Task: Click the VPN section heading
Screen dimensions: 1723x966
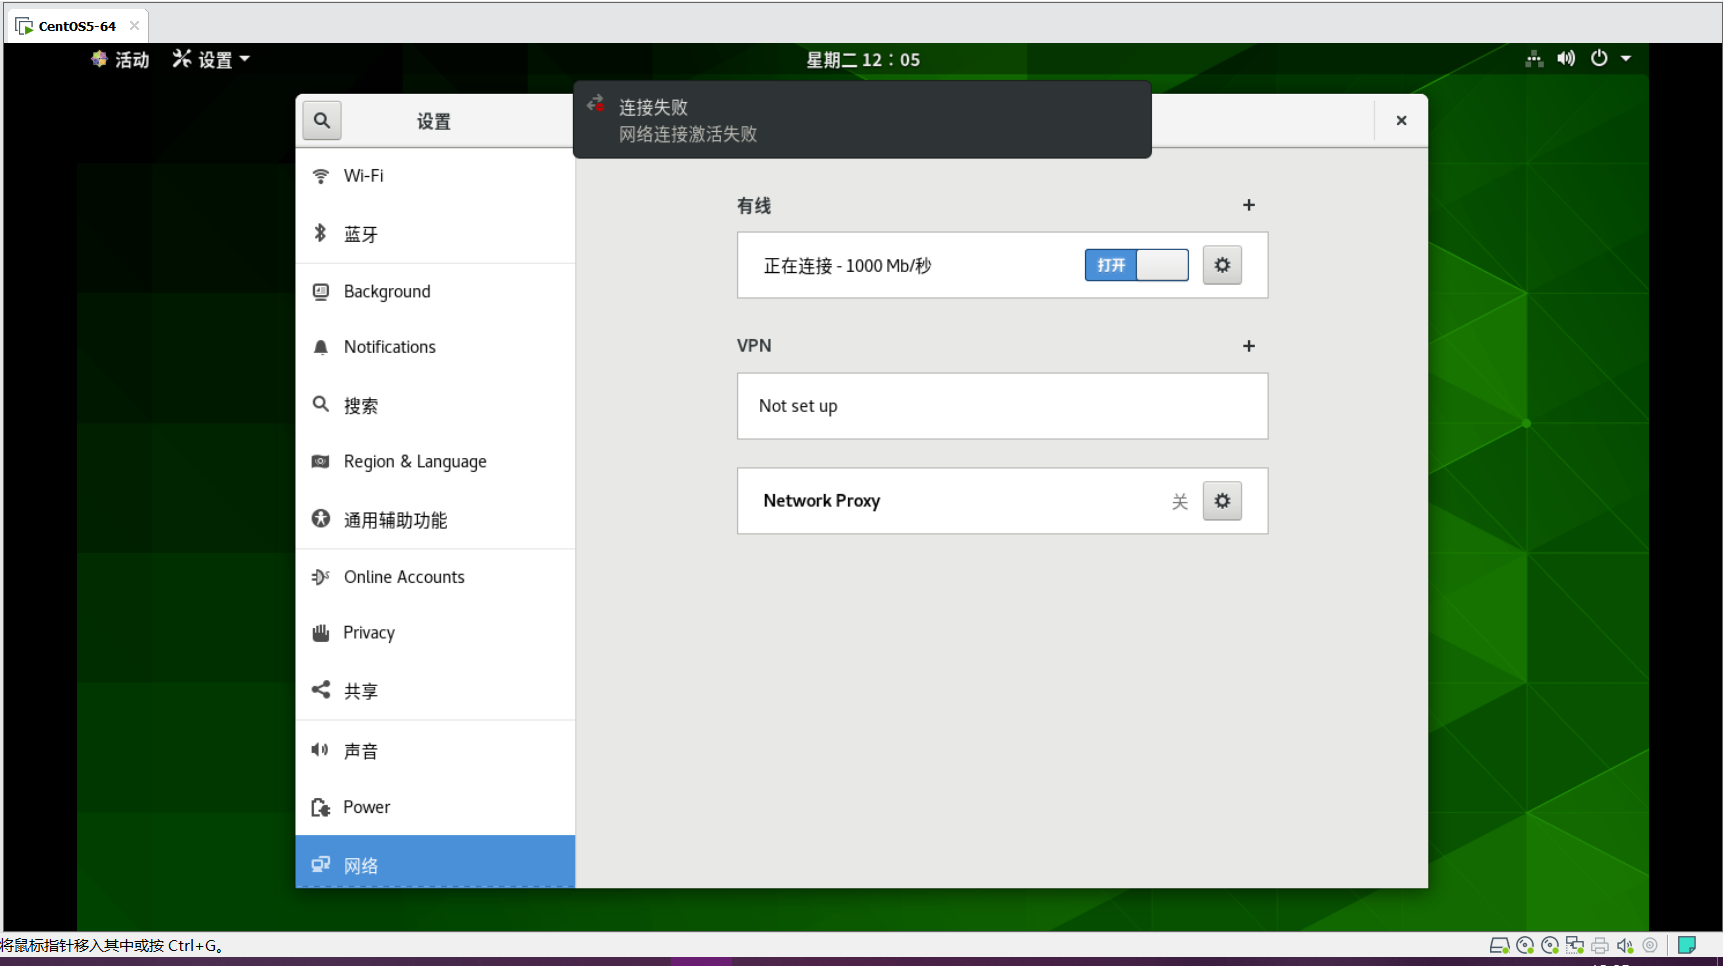Action: 754,346
